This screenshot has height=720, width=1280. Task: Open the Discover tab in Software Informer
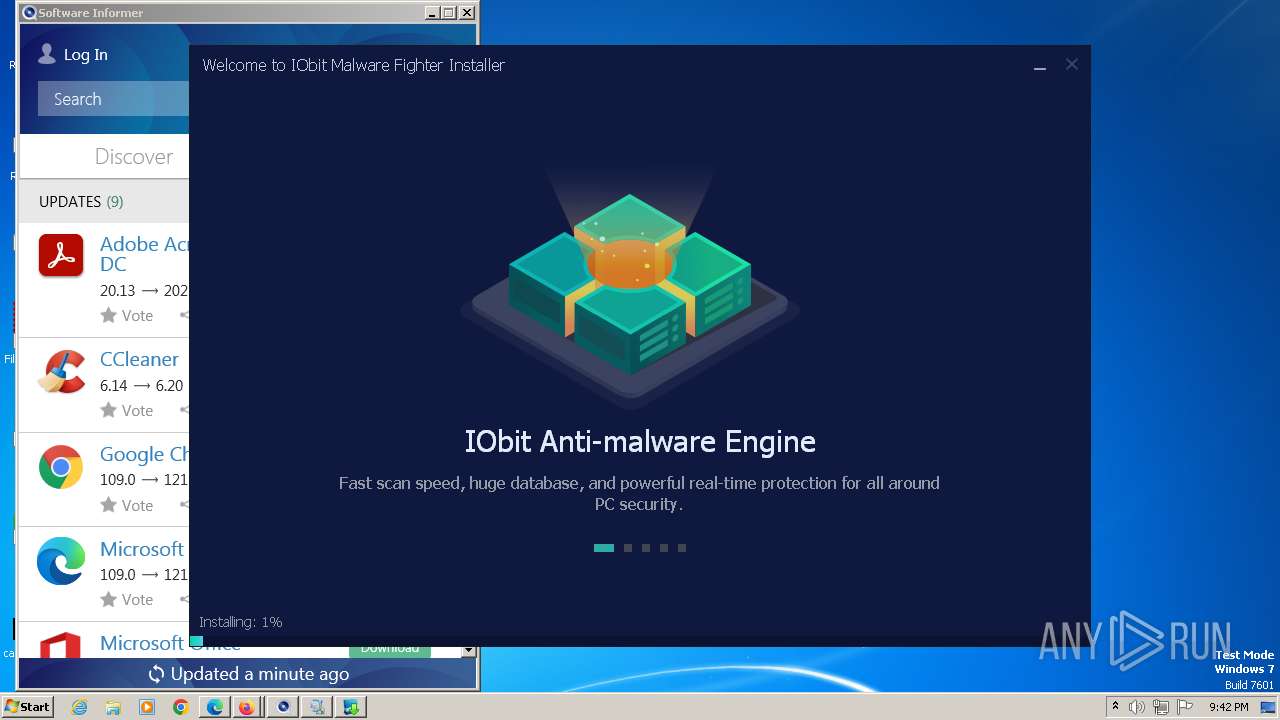(134, 156)
